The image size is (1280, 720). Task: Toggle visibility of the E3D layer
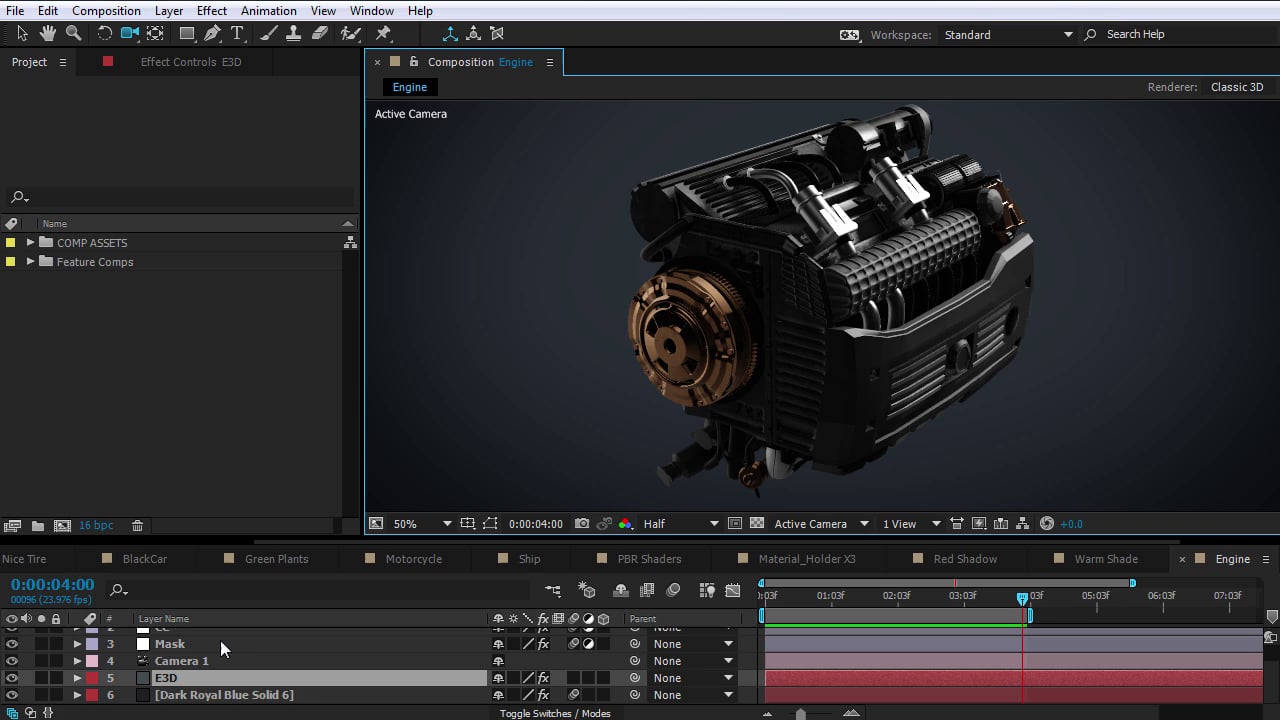12,678
